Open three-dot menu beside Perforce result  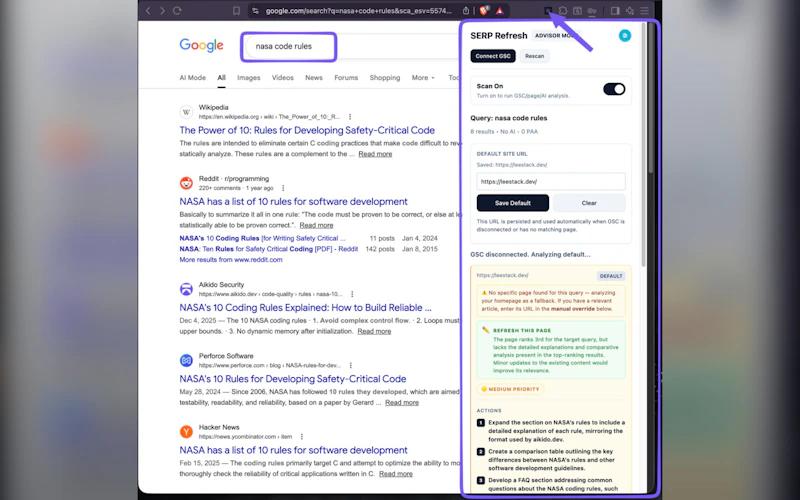click(351, 365)
